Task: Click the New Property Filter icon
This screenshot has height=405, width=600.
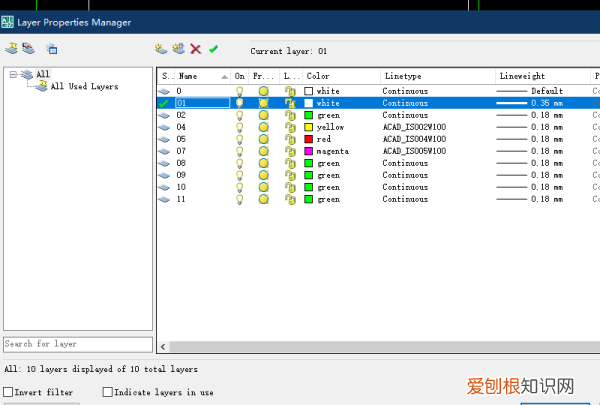Action: [11, 48]
